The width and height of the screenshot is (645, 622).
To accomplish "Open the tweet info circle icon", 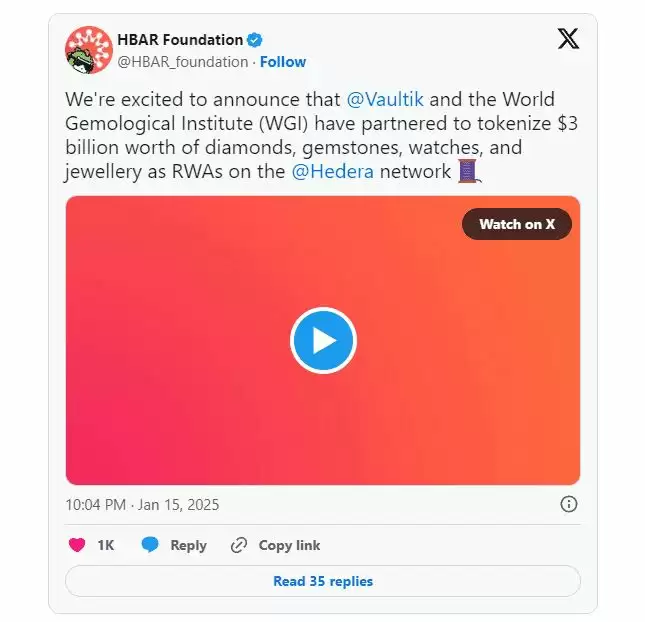I will click(568, 504).
